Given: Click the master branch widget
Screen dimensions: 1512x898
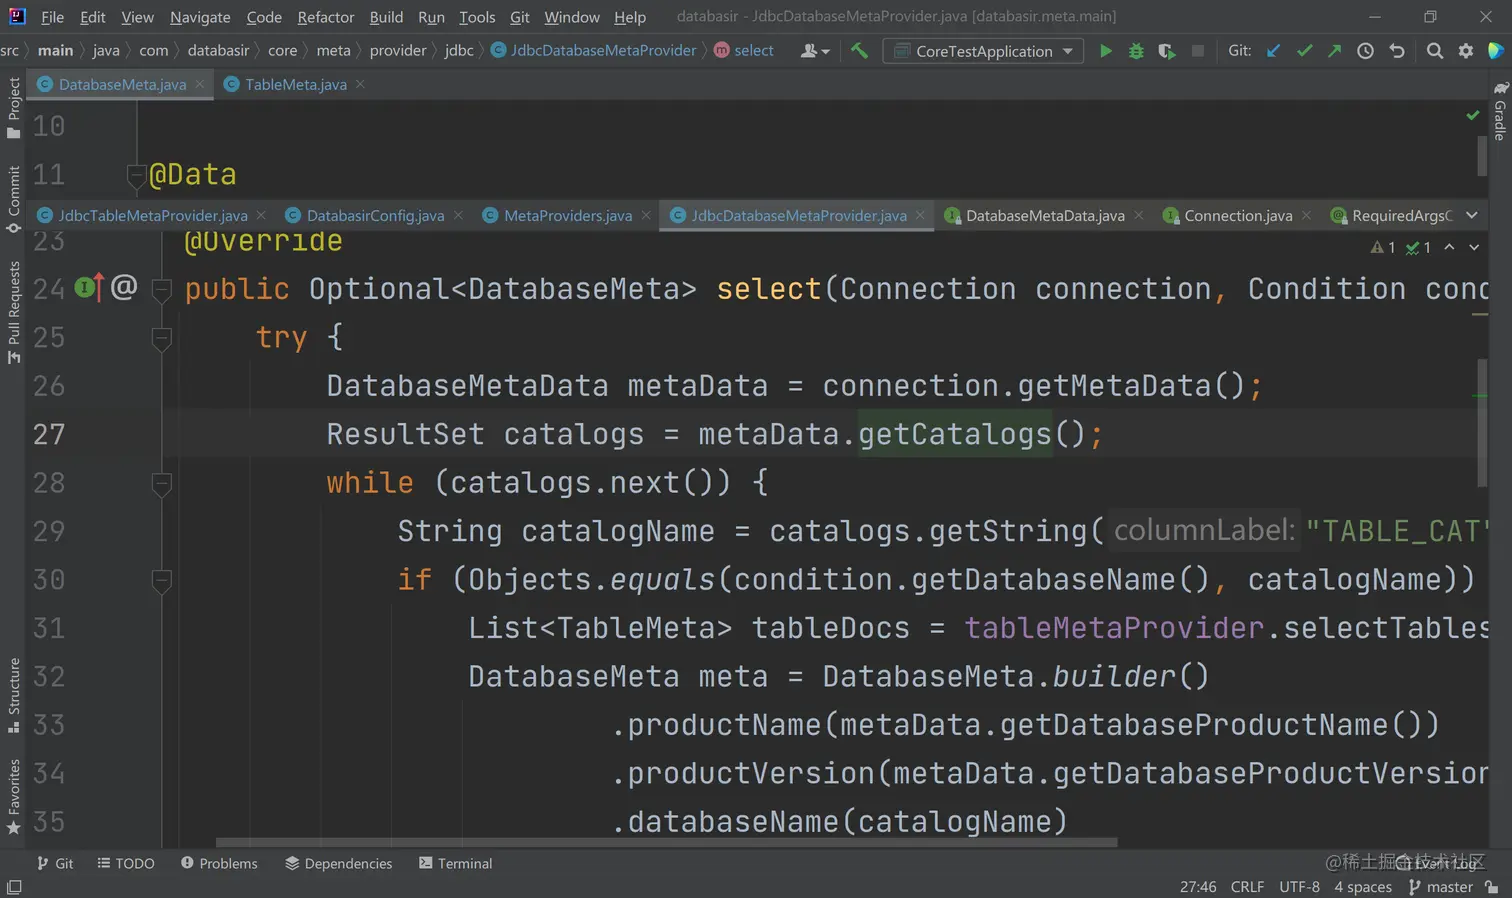Looking at the screenshot, I should tap(1441, 887).
